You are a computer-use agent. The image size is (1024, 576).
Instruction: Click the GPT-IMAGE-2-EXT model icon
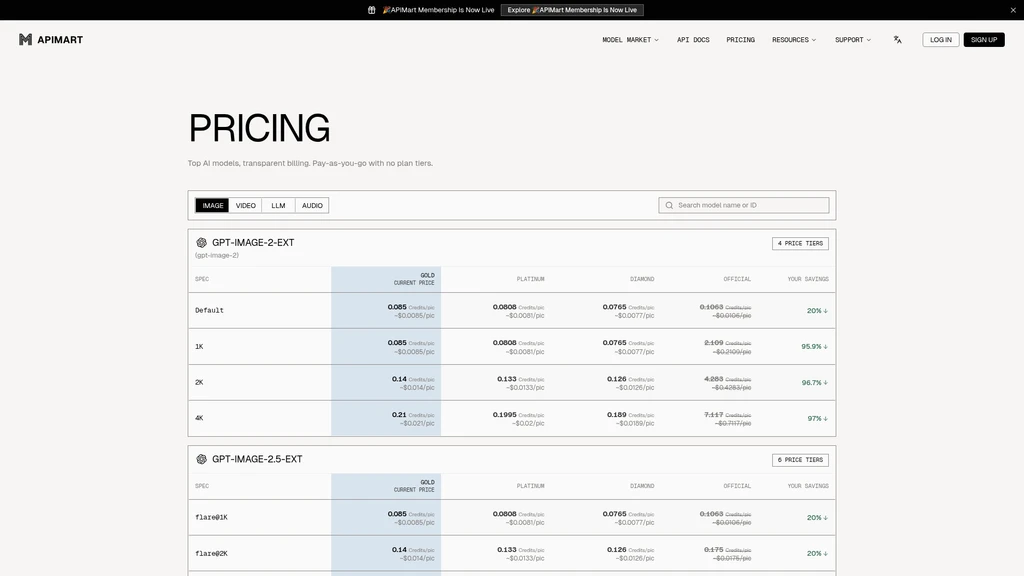(x=201, y=242)
